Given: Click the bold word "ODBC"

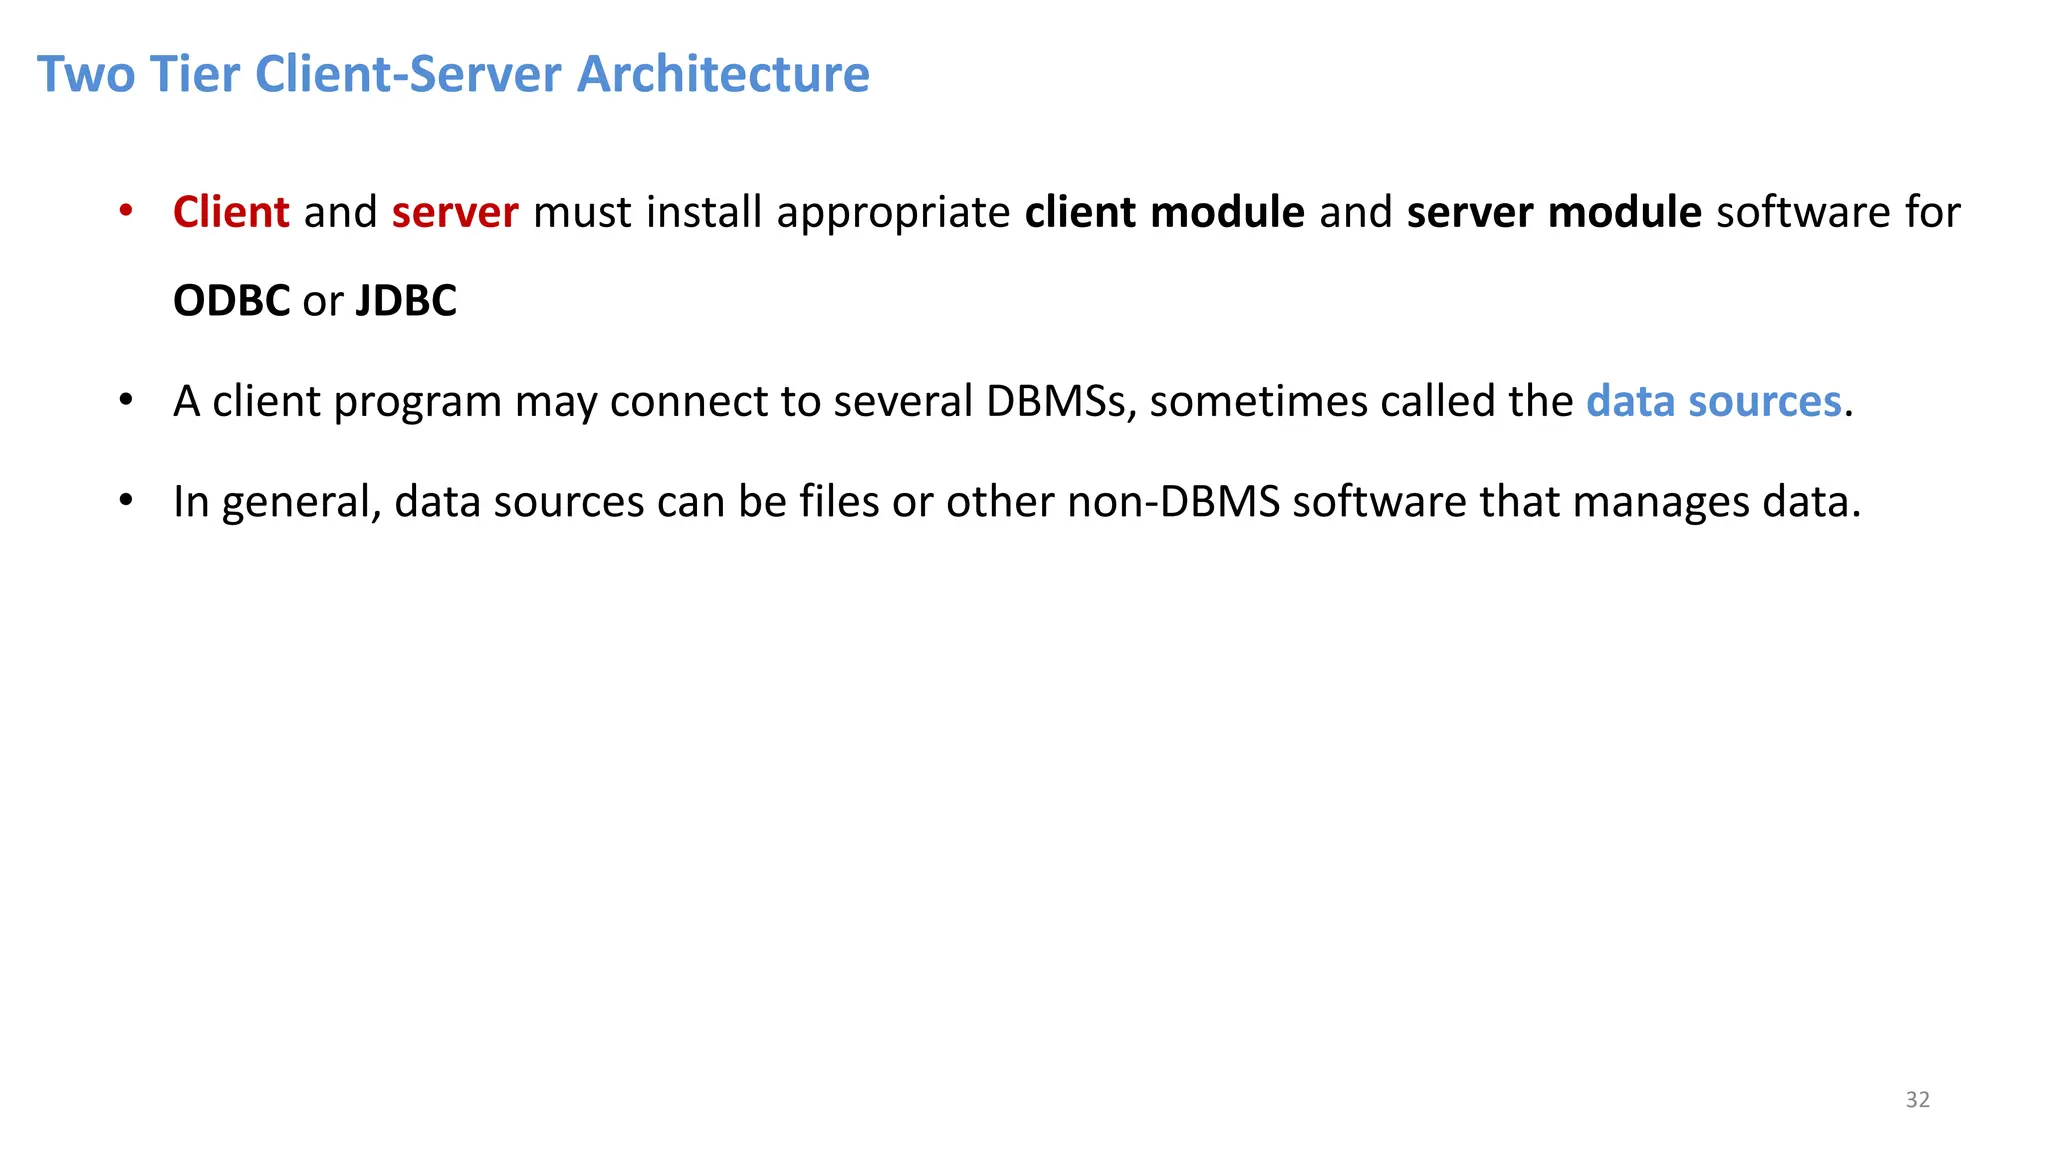Looking at the screenshot, I should [x=231, y=301].
